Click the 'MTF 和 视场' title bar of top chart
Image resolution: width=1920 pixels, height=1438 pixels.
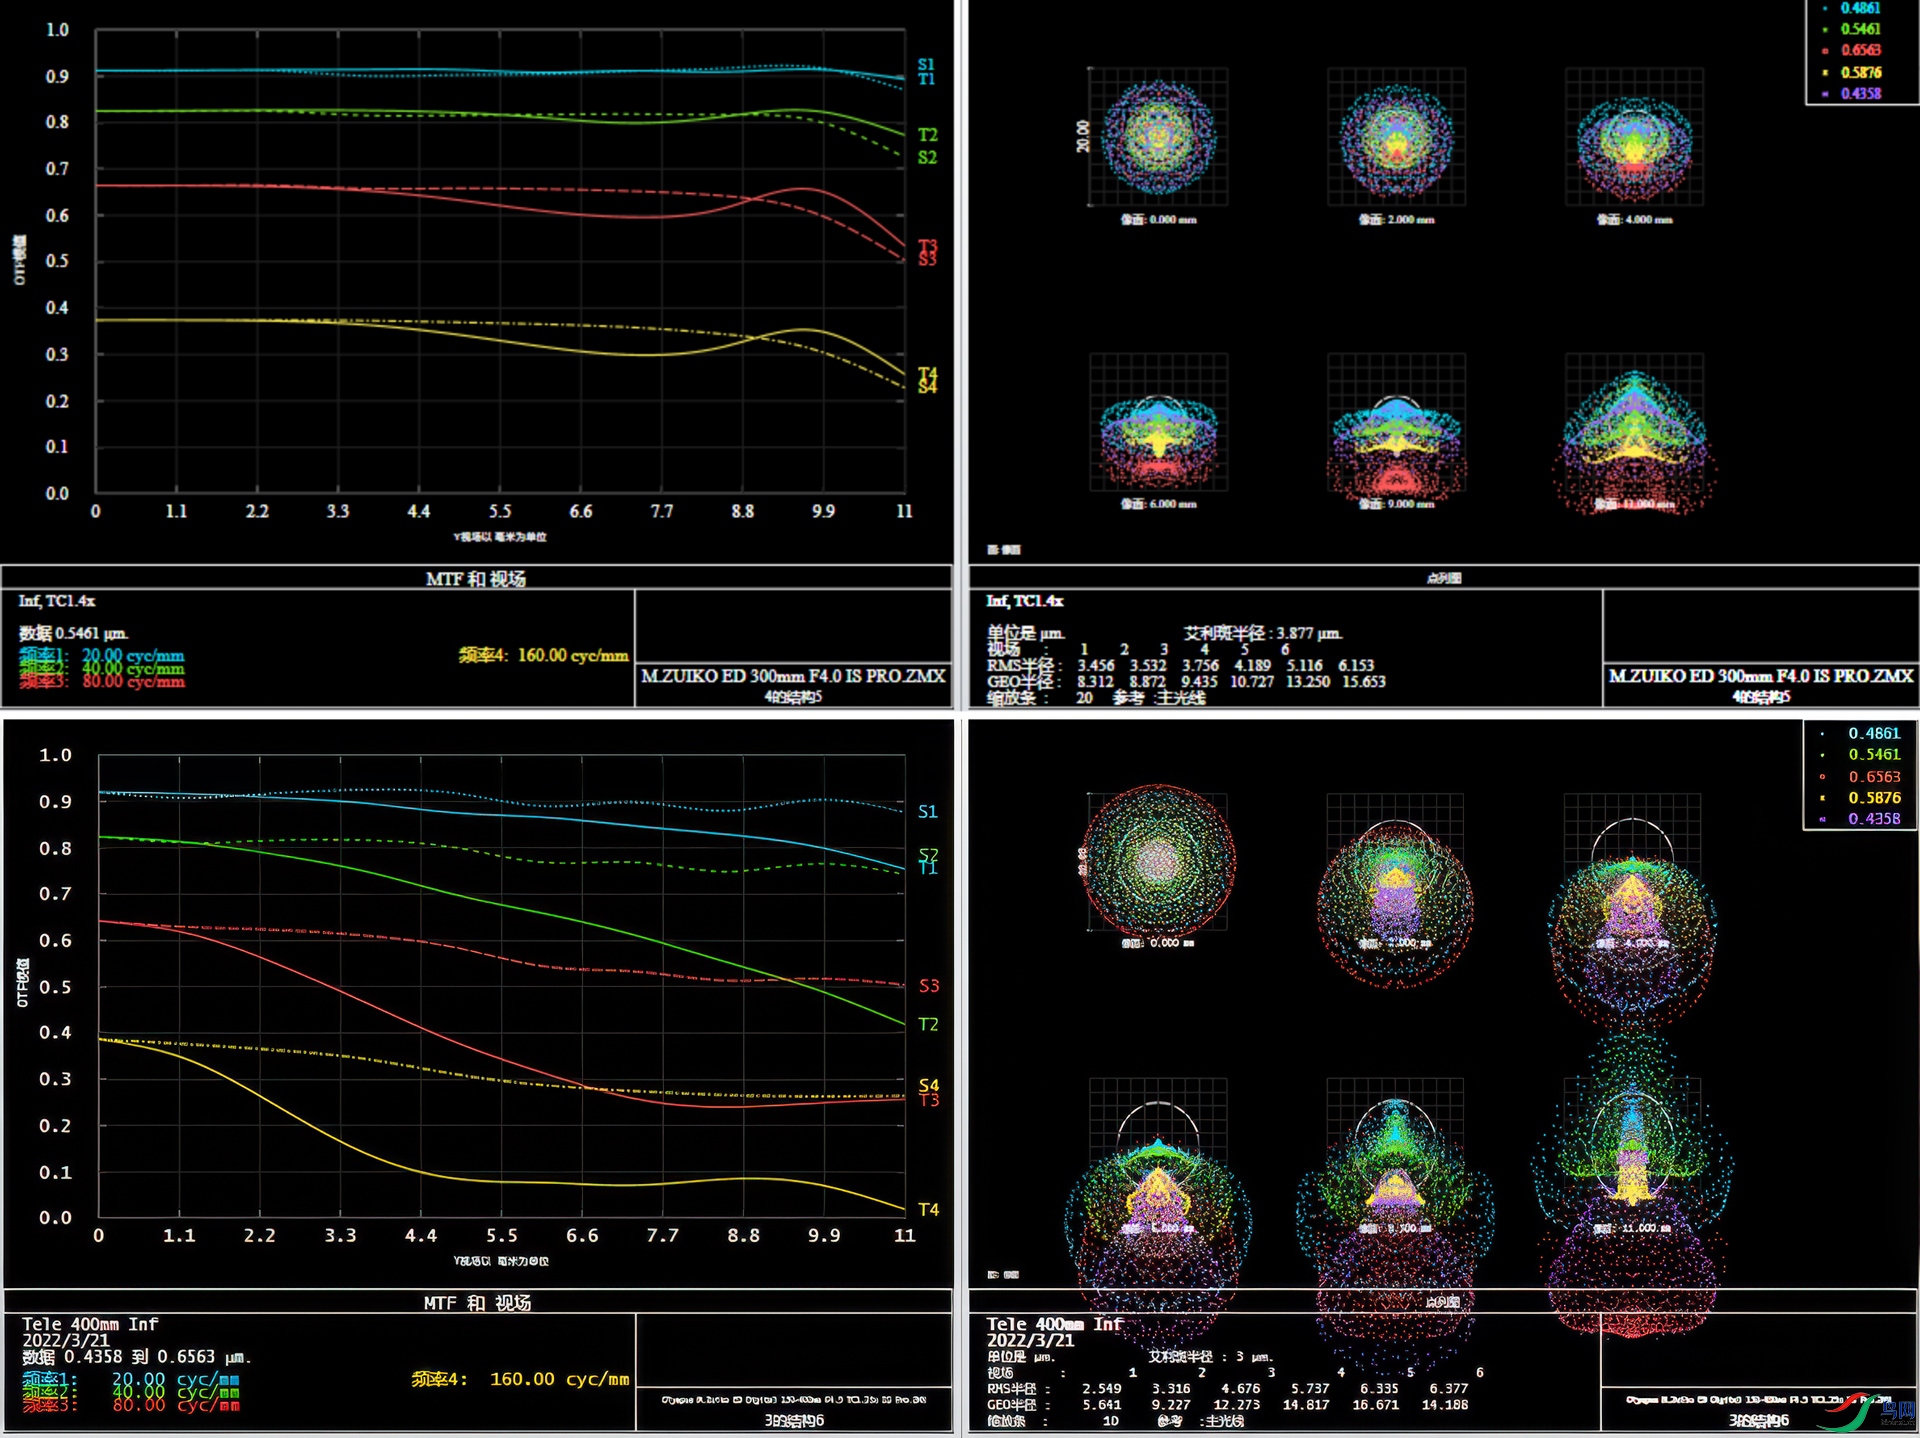tap(476, 578)
